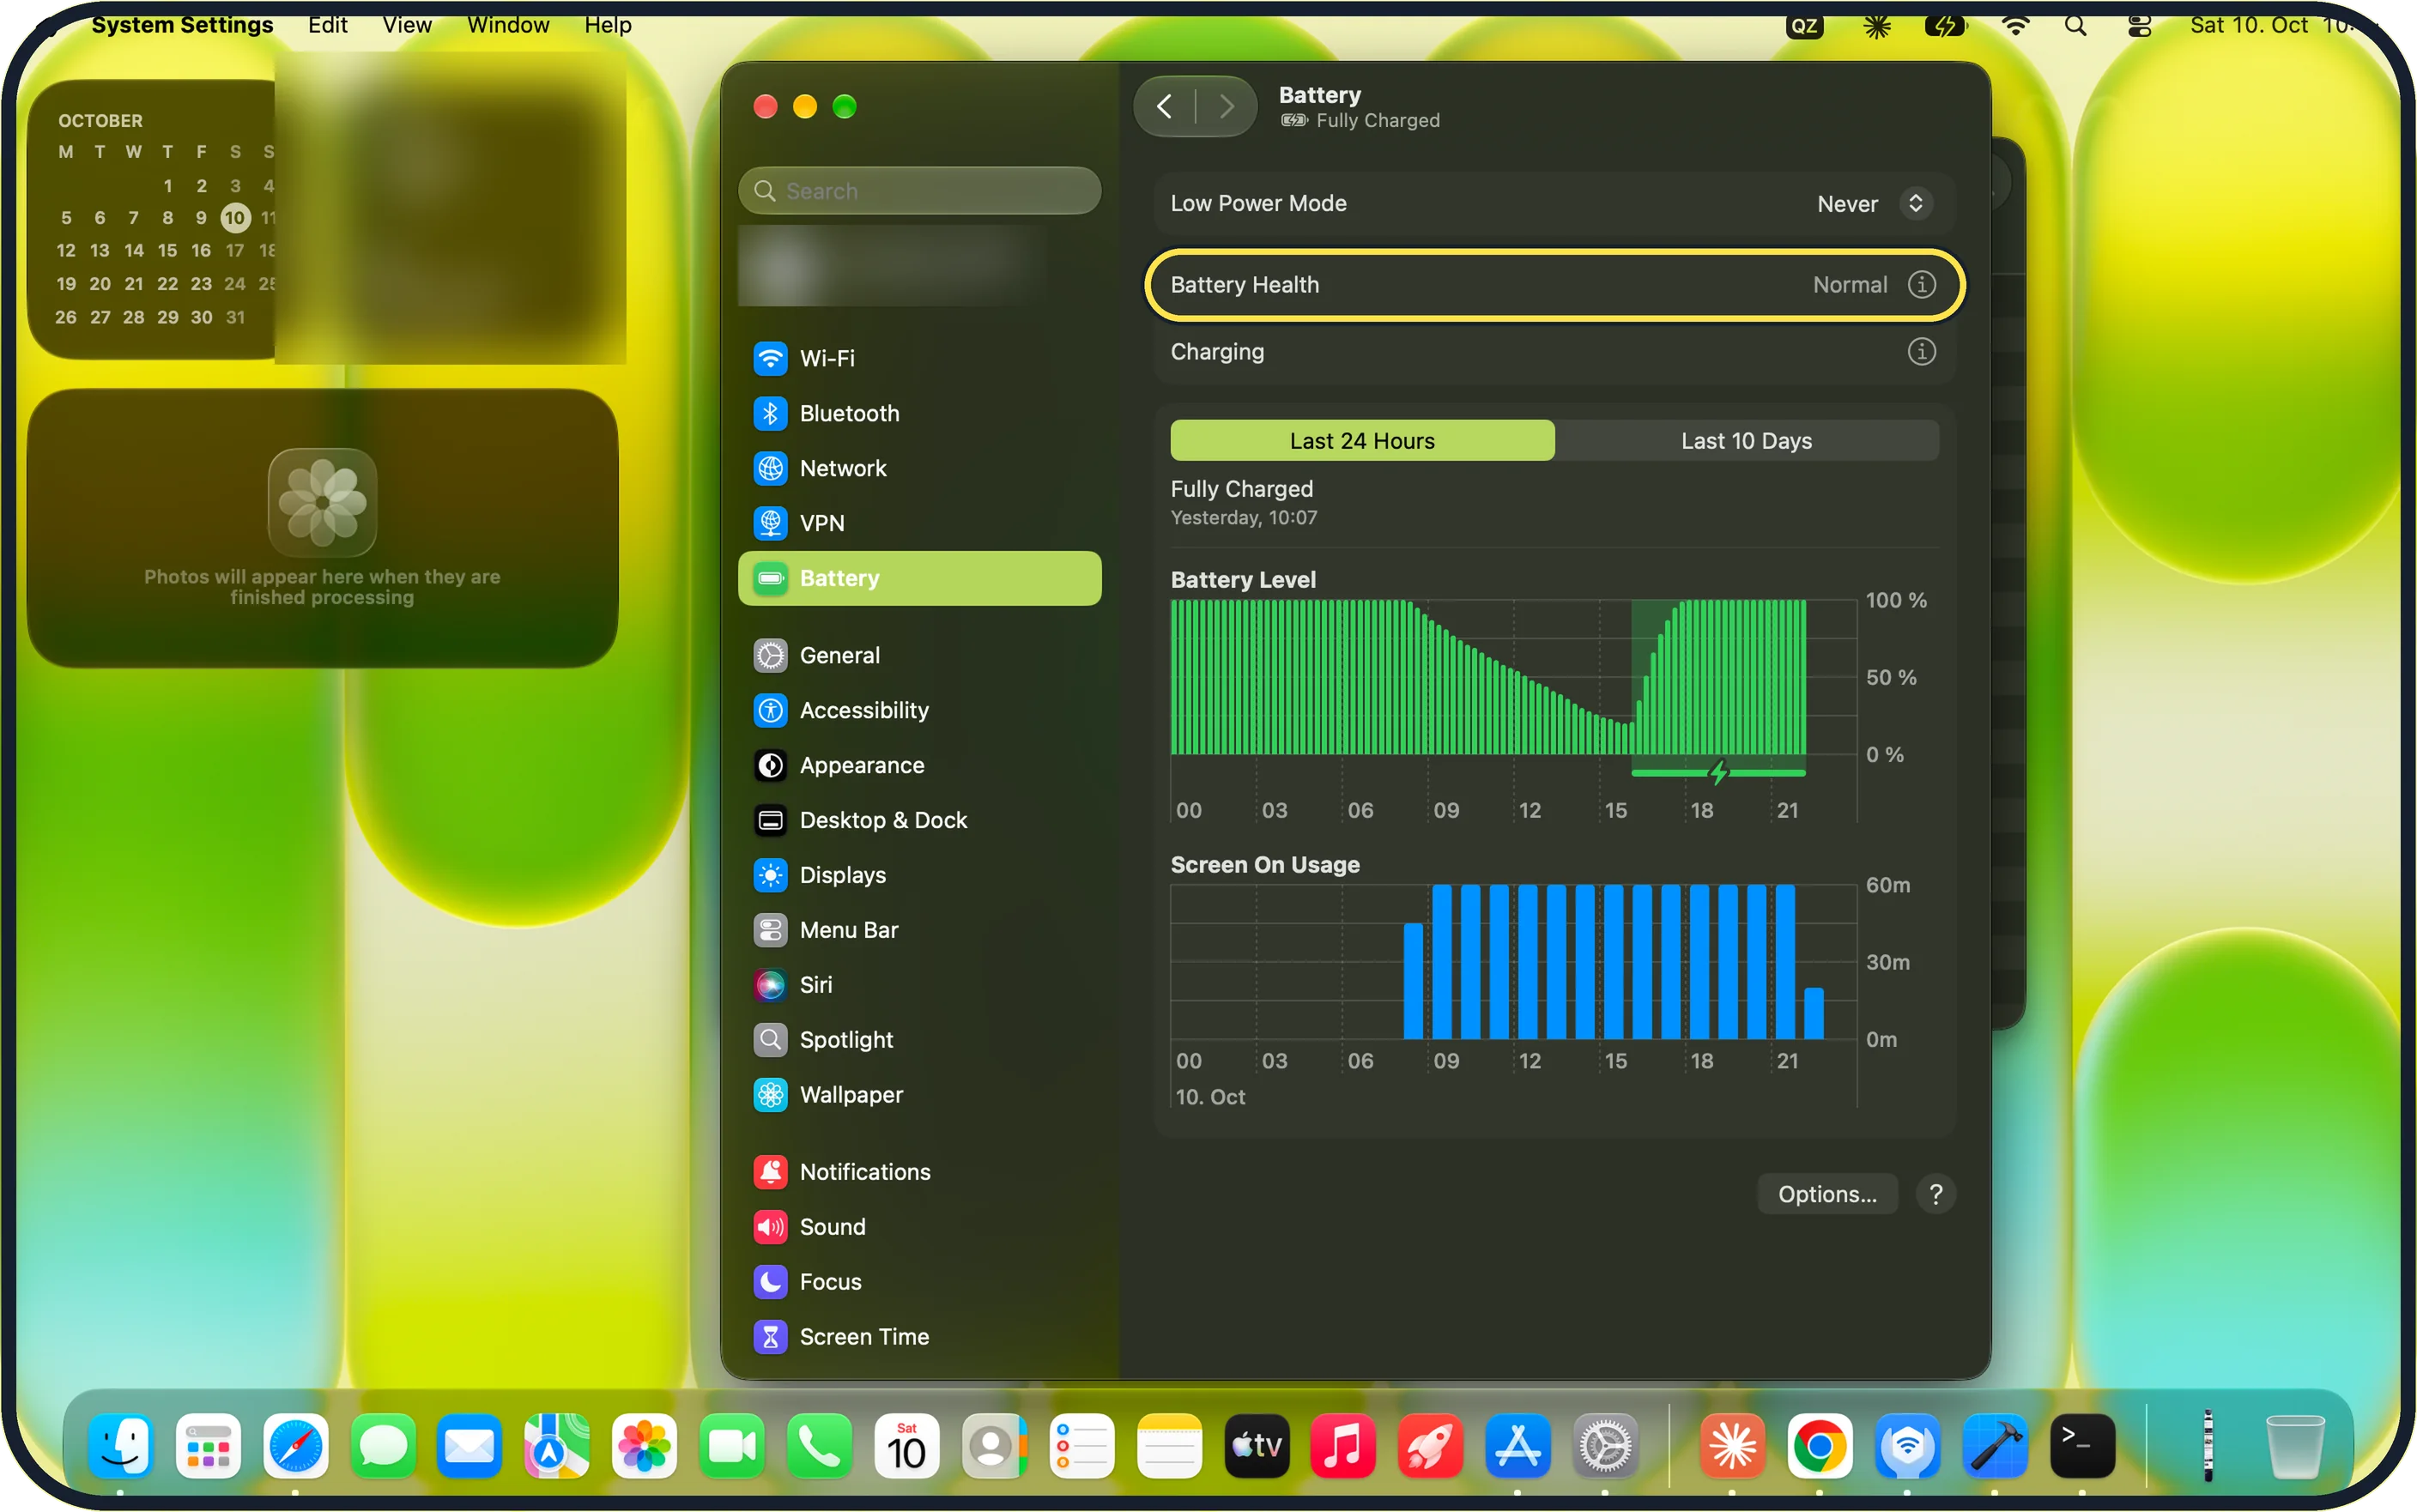
Task: Open the Edit menu
Action: tap(327, 25)
